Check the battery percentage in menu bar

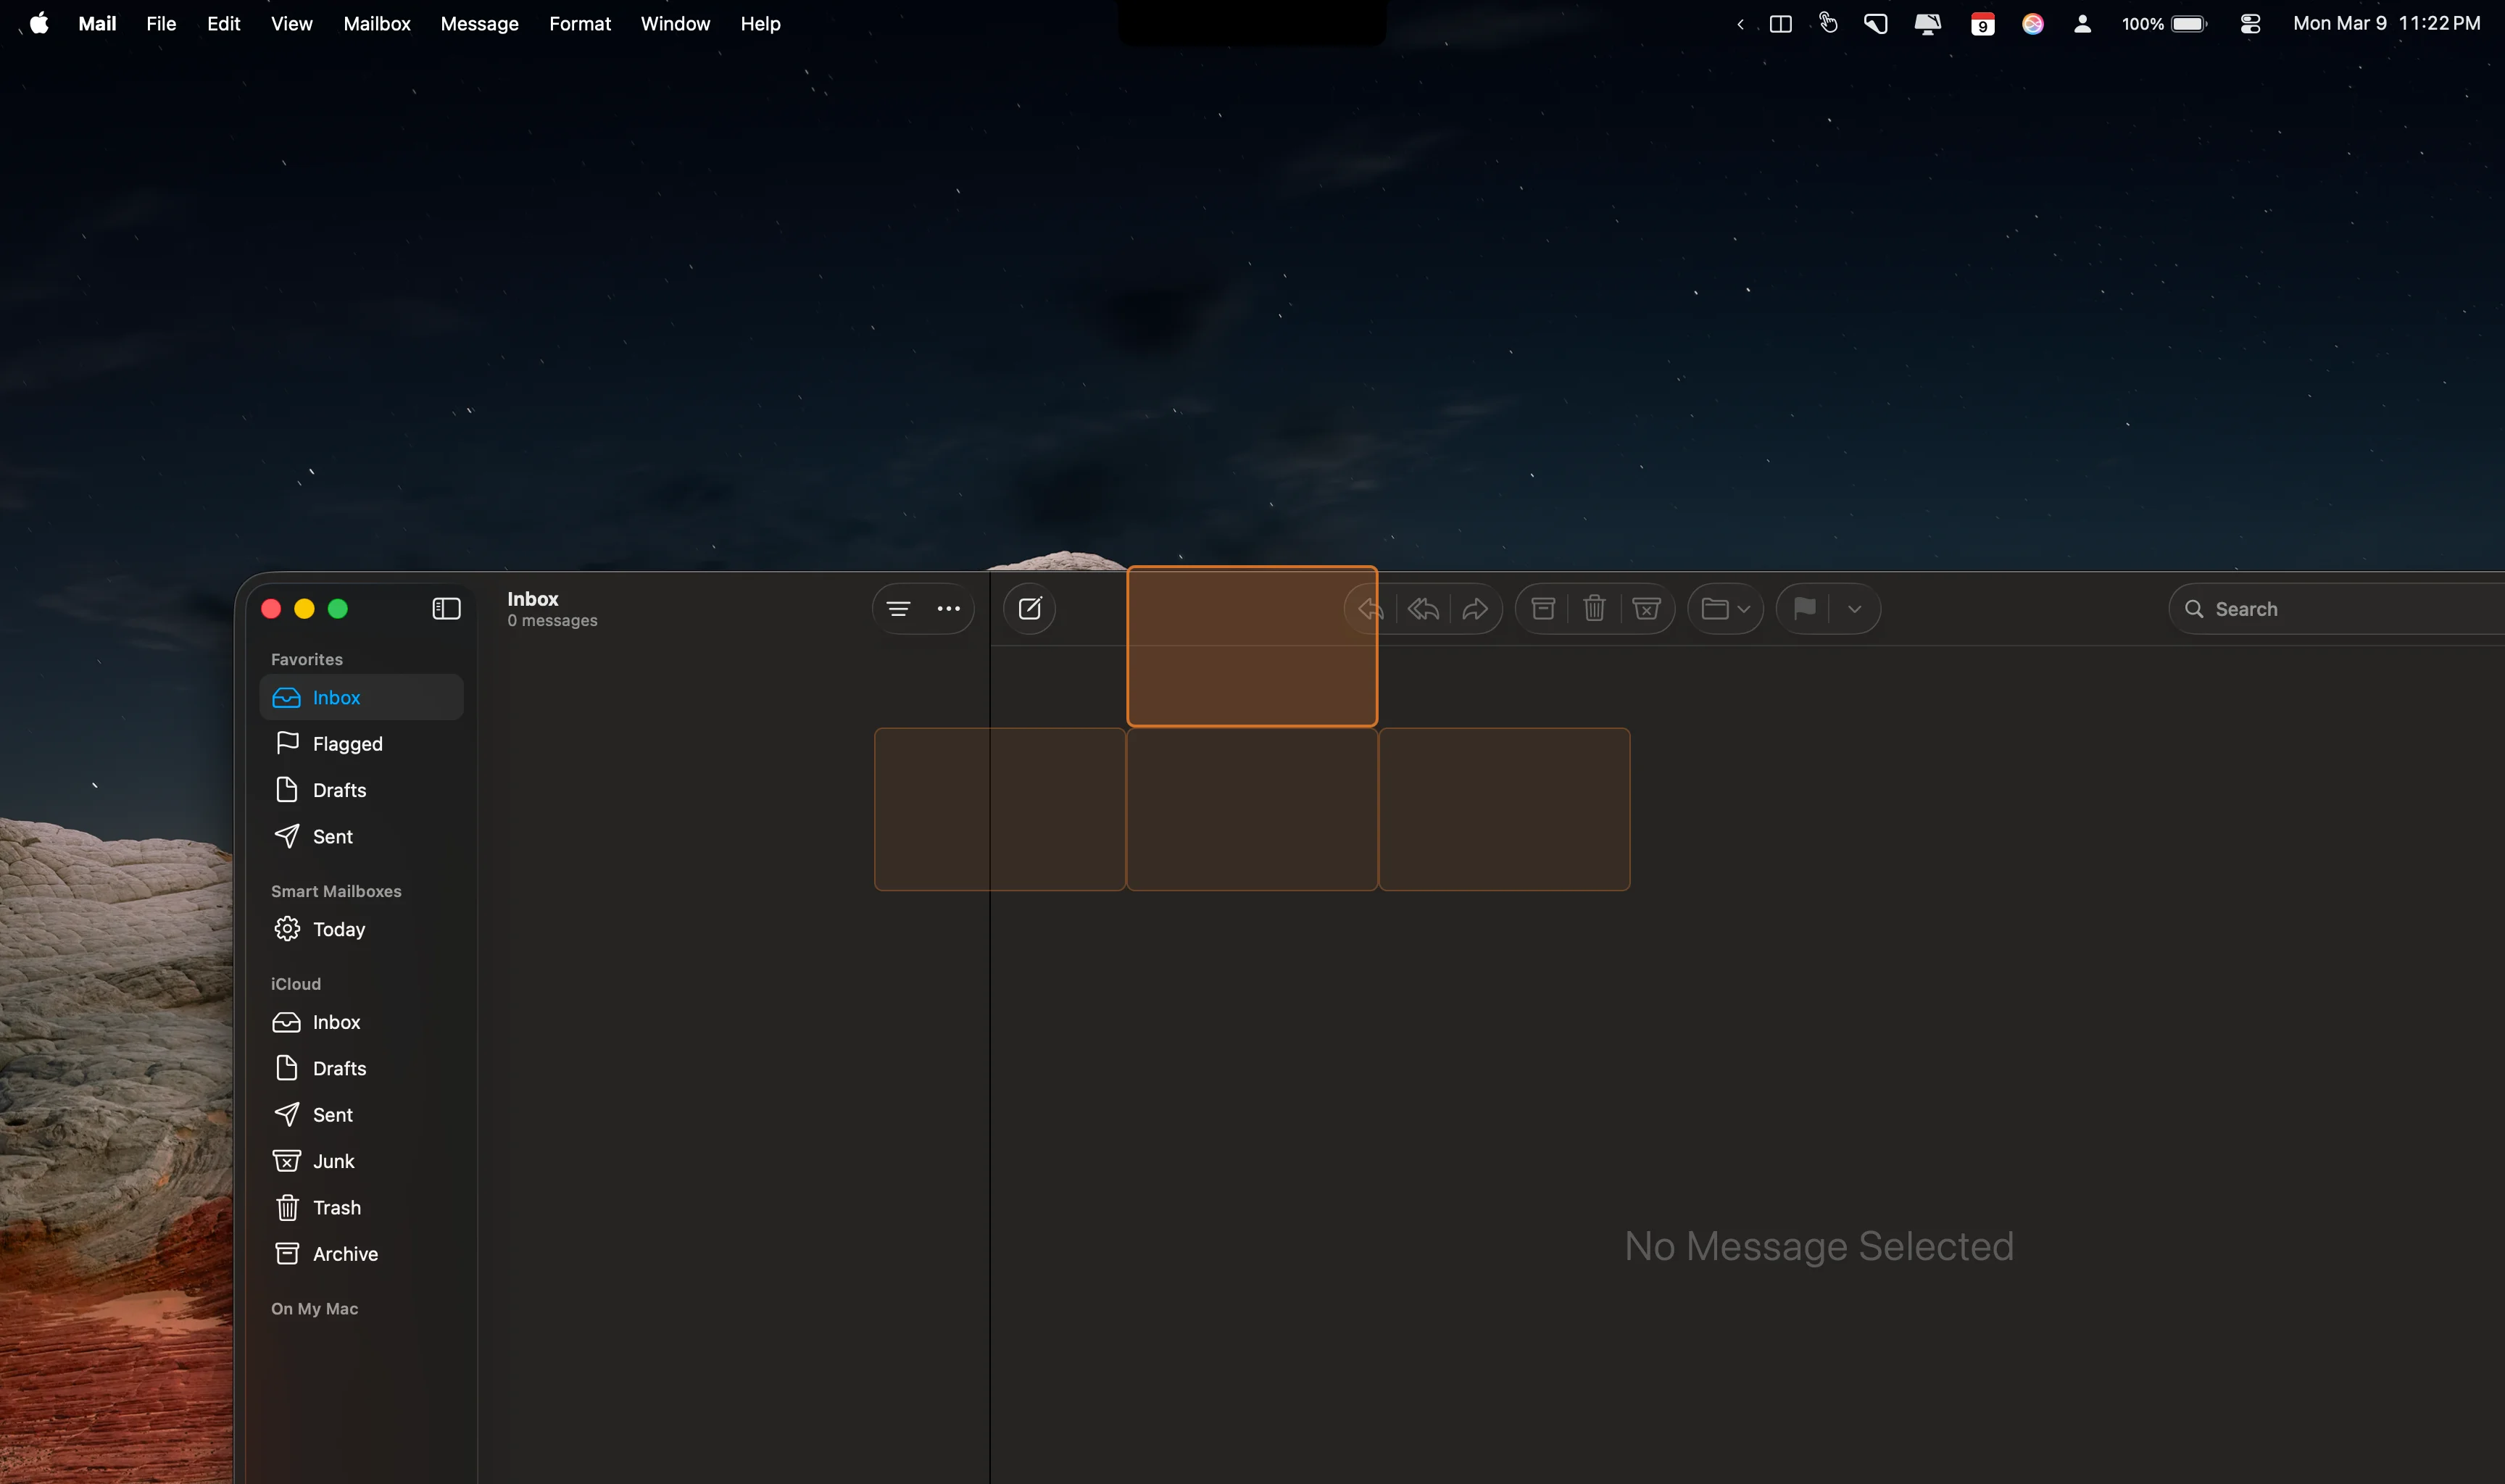[x=2142, y=23]
